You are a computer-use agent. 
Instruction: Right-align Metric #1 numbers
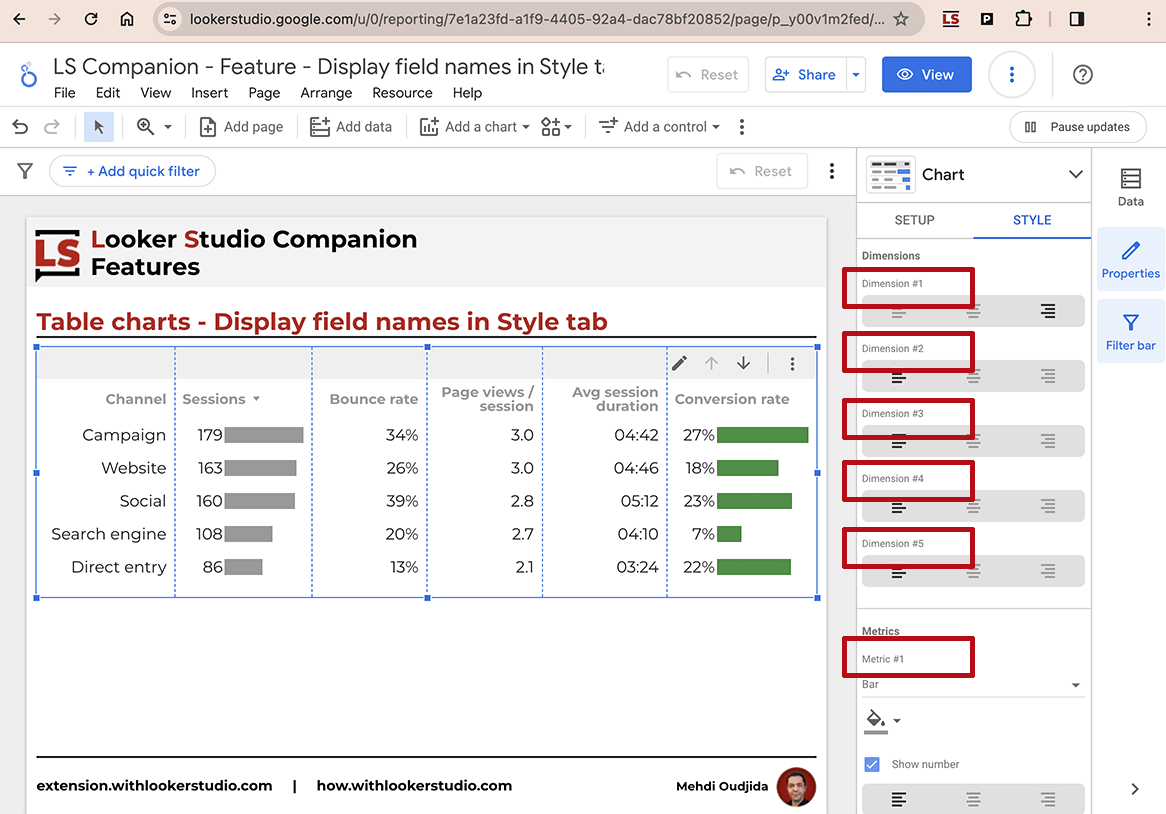click(1047, 800)
